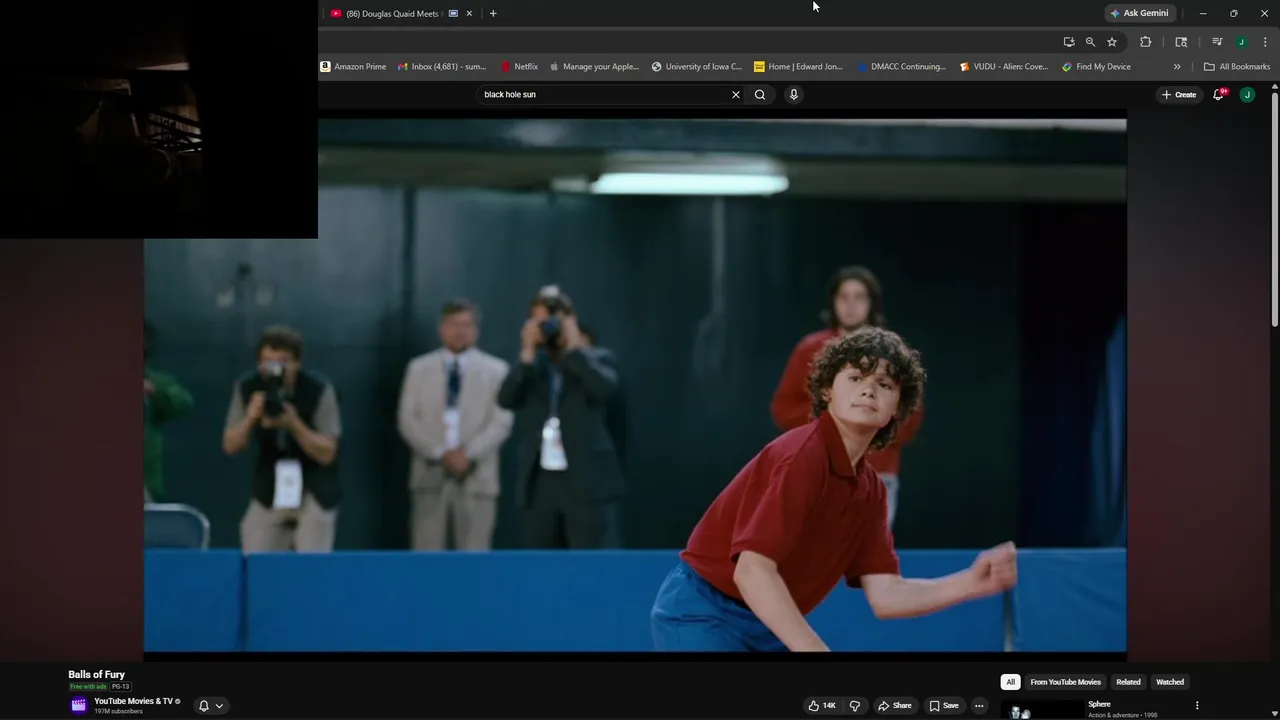The height and width of the screenshot is (720, 1280).
Task: Open the Netflix bookmark
Action: (x=520, y=67)
